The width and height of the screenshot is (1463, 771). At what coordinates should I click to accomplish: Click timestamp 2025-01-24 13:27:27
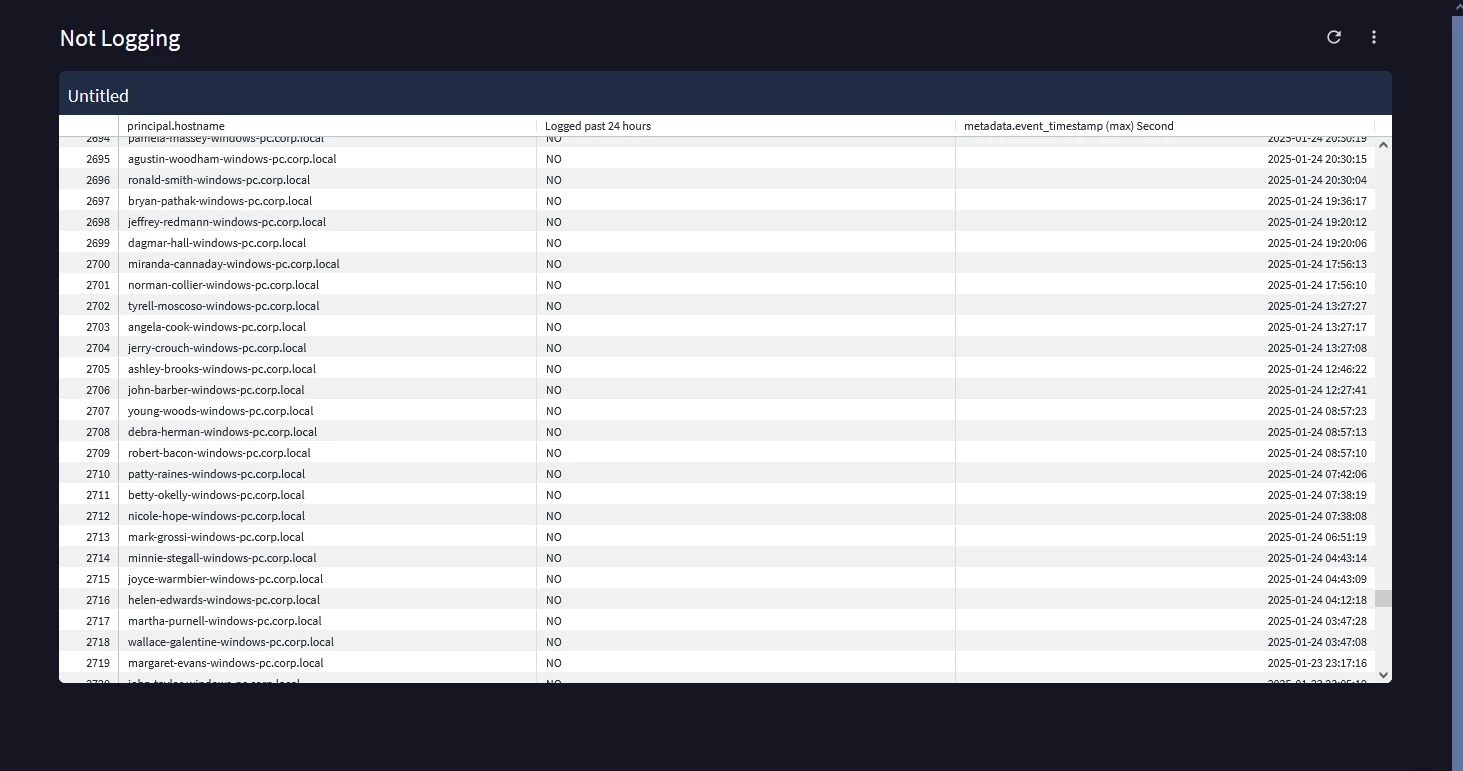click(1317, 306)
